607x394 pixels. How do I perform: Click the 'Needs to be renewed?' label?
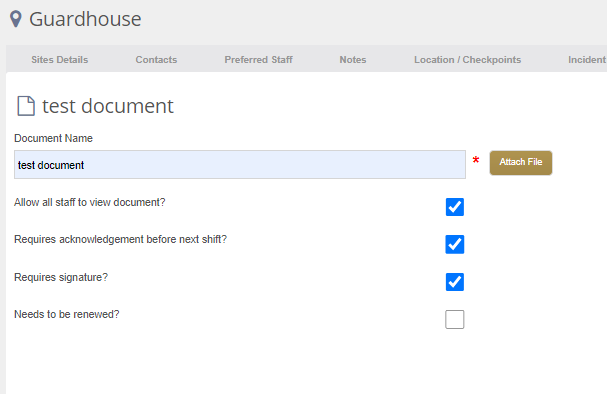pyautogui.click(x=67, y=314)
